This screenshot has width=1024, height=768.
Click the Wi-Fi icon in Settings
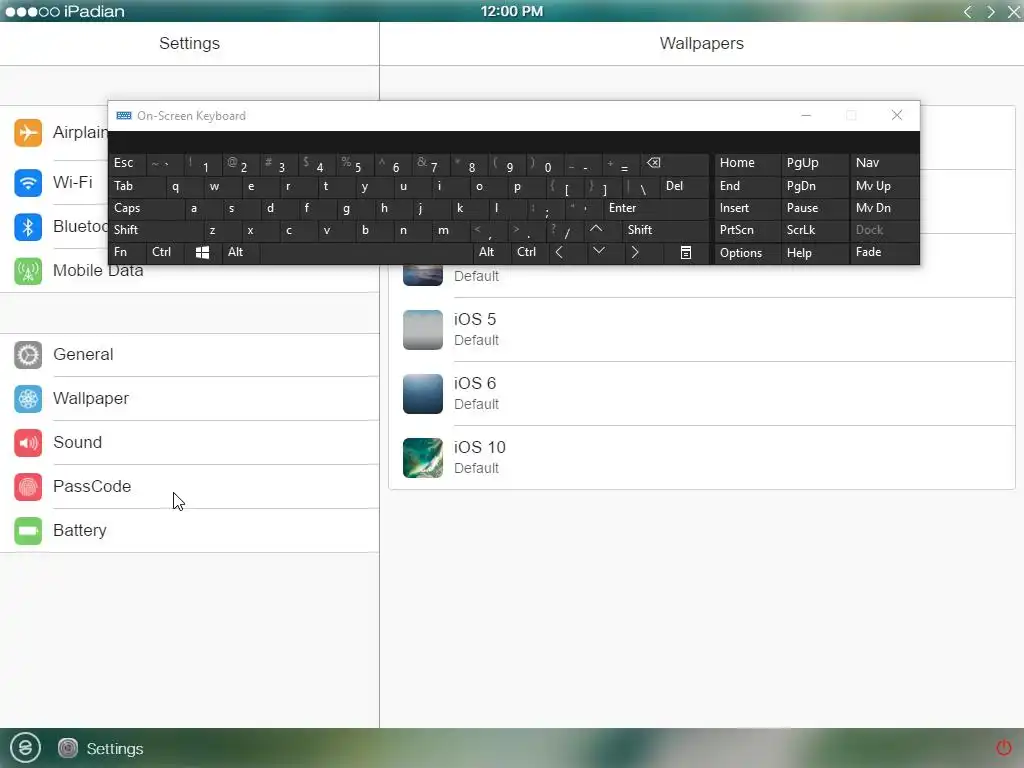click(x=28, y=182)
